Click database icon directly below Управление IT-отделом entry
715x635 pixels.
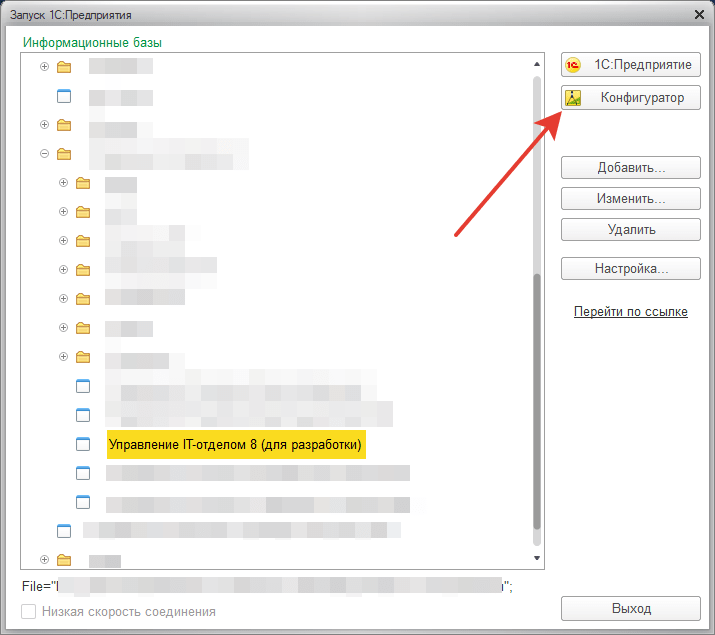click(x=83, y=473)
